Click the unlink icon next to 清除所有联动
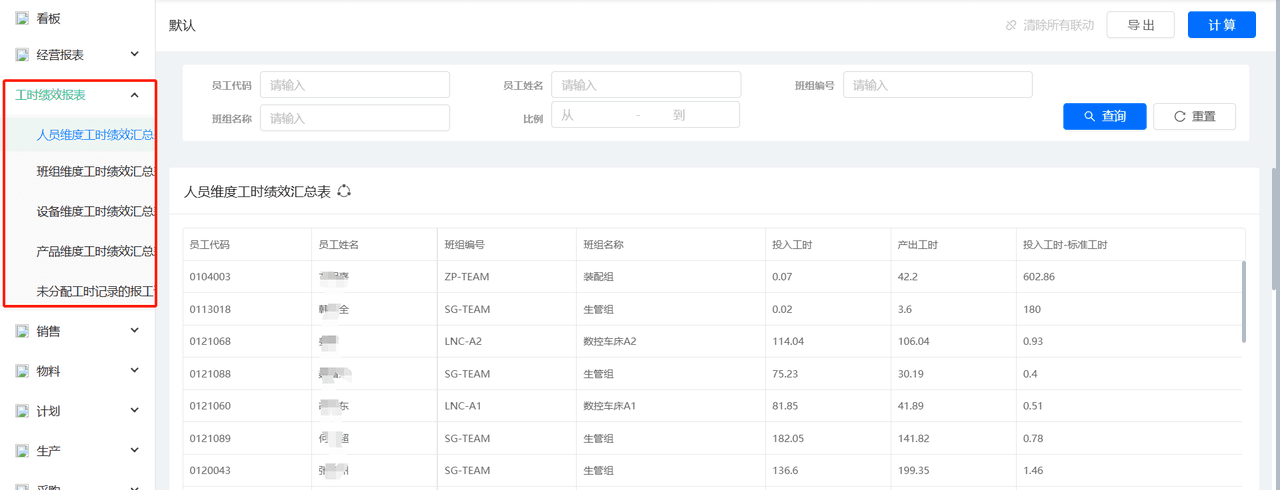This screenshot has height=490, width=1280. coord(1011,25)
